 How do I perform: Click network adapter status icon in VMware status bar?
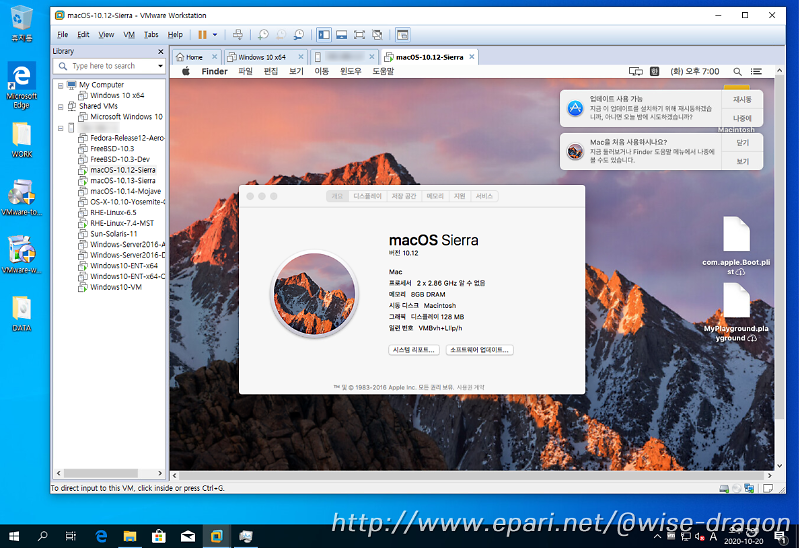[x=749, y=488]
